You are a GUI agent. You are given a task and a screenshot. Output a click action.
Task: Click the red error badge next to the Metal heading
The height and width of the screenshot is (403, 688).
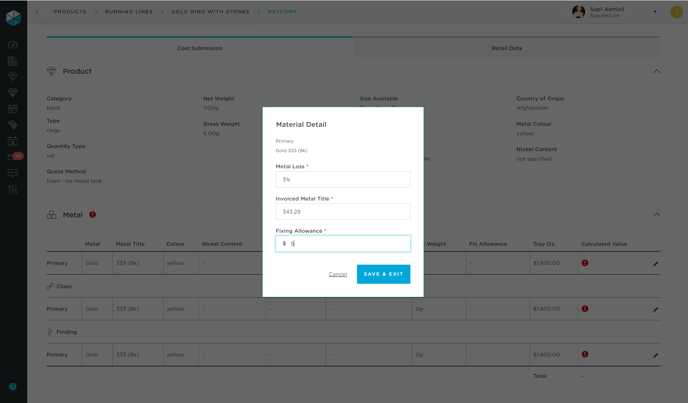pos(93,215)
